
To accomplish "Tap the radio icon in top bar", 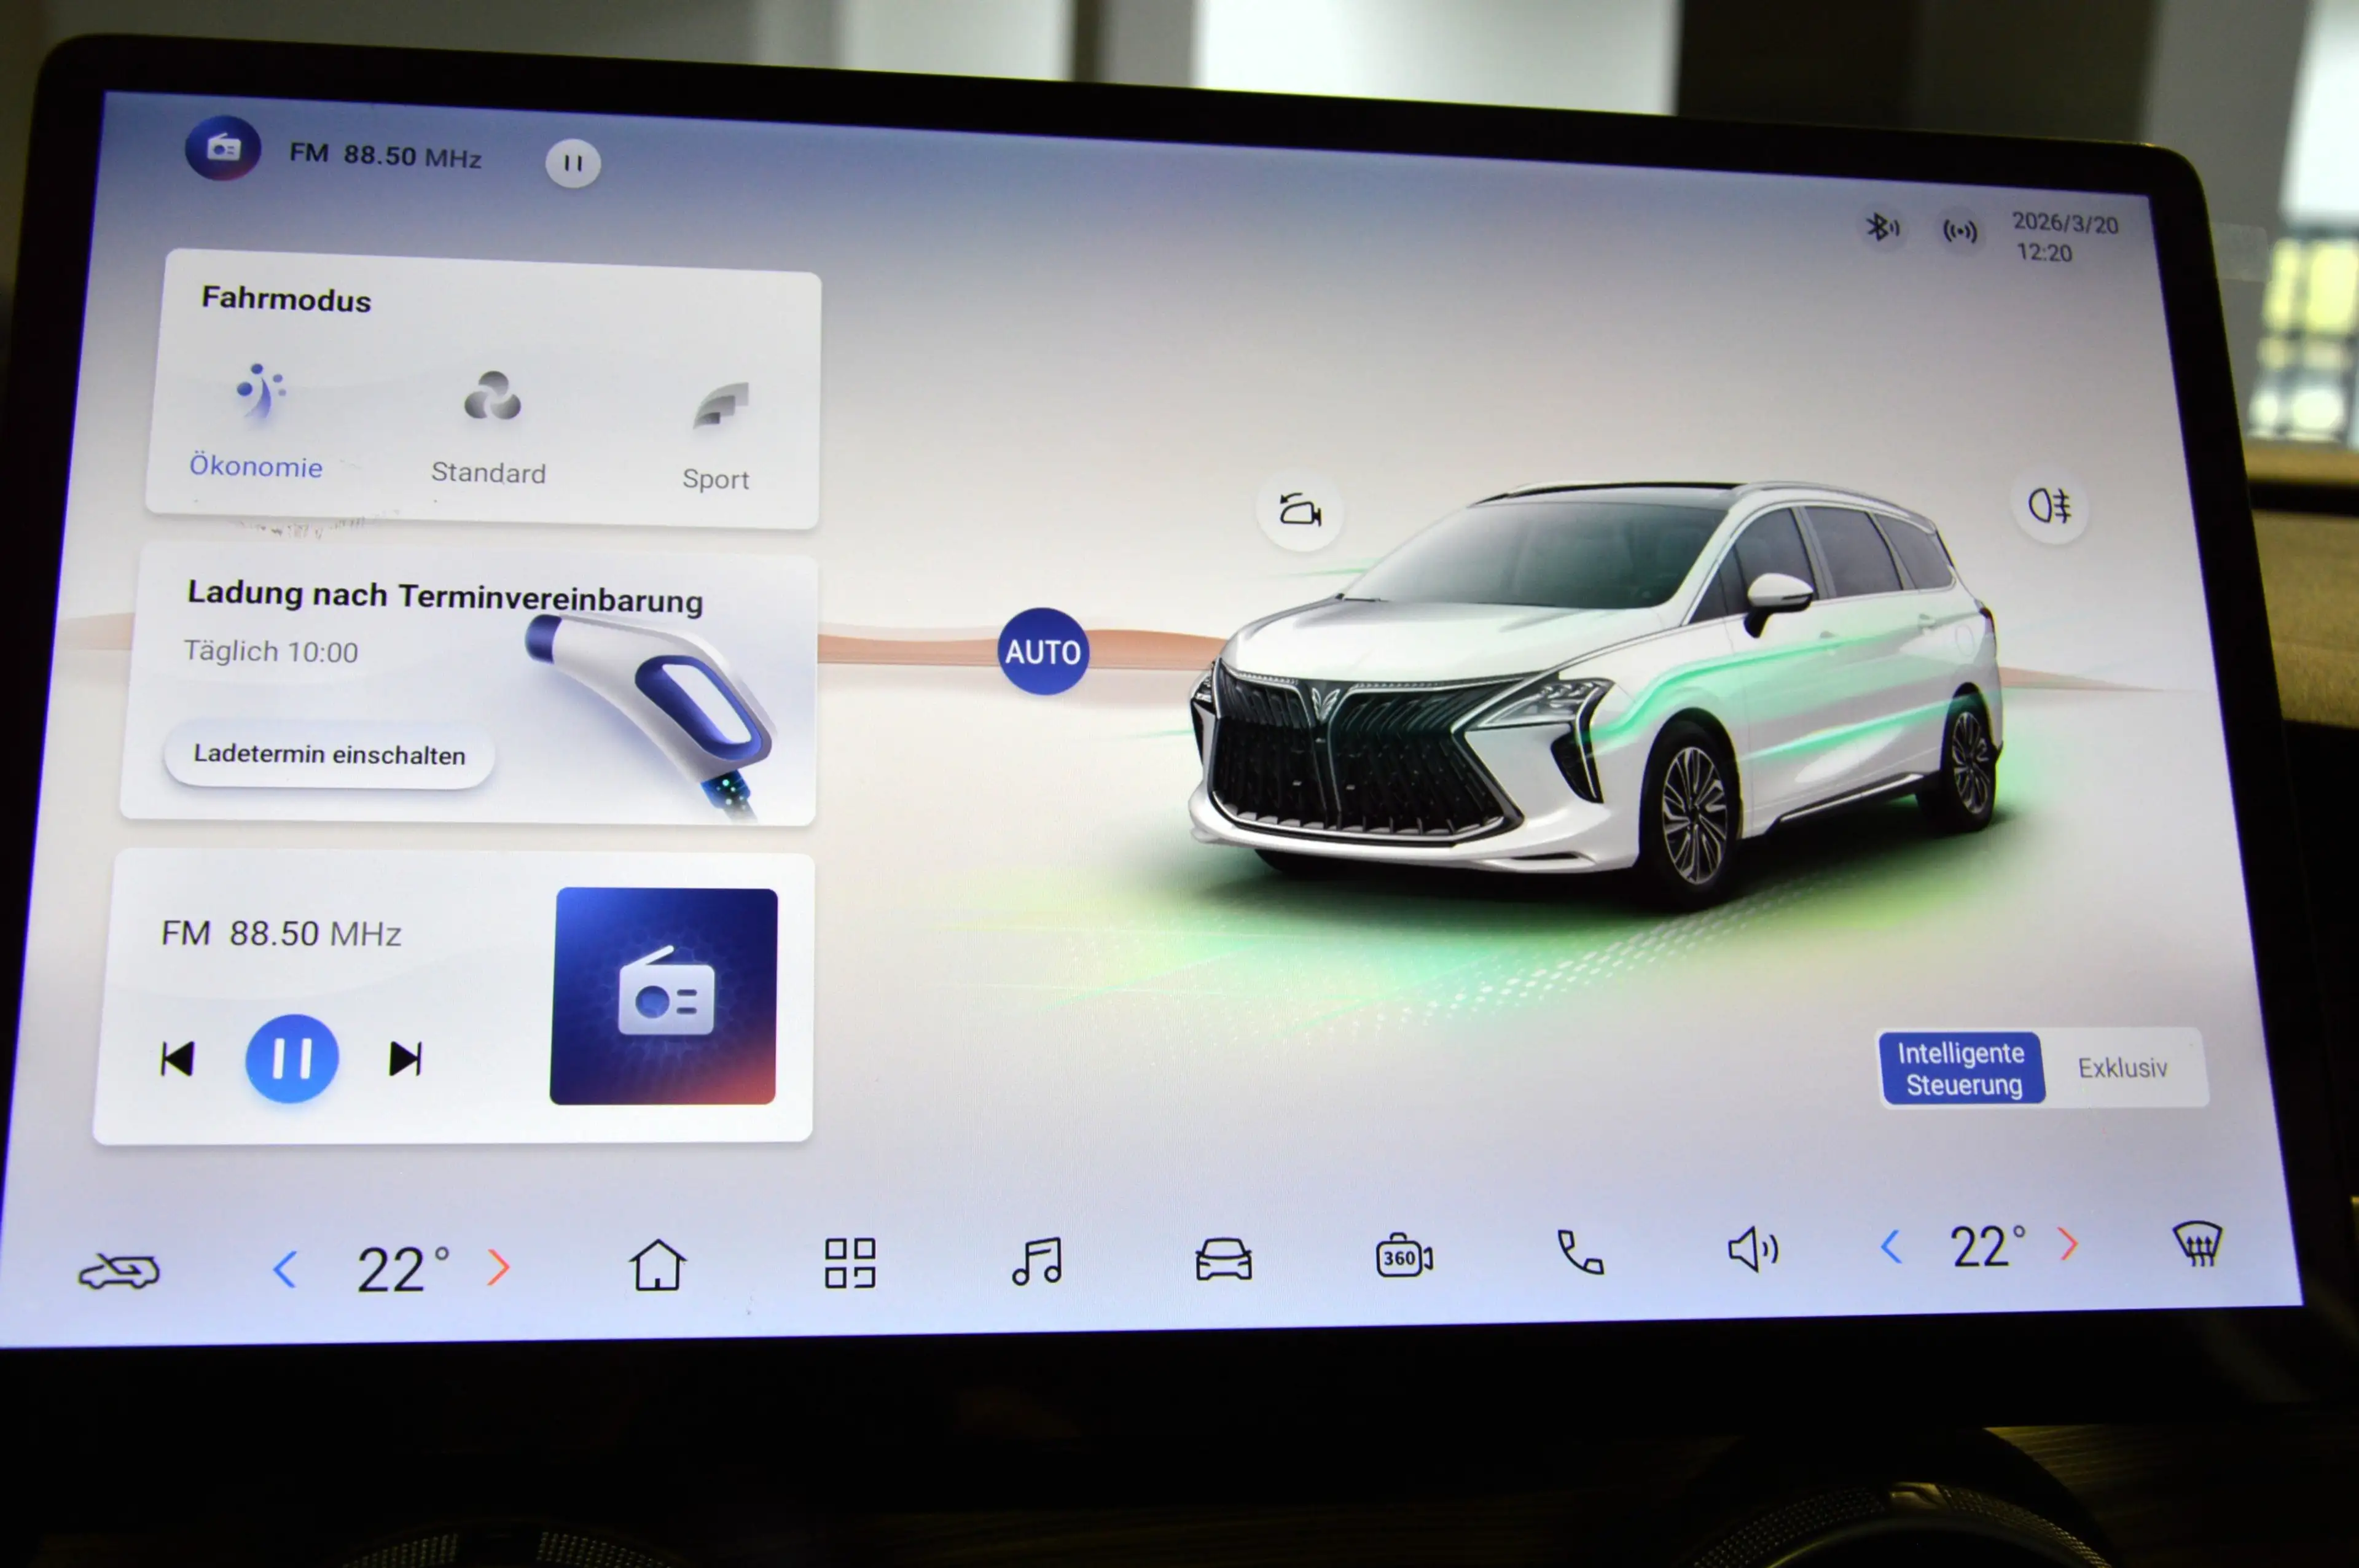I will 223,148.
